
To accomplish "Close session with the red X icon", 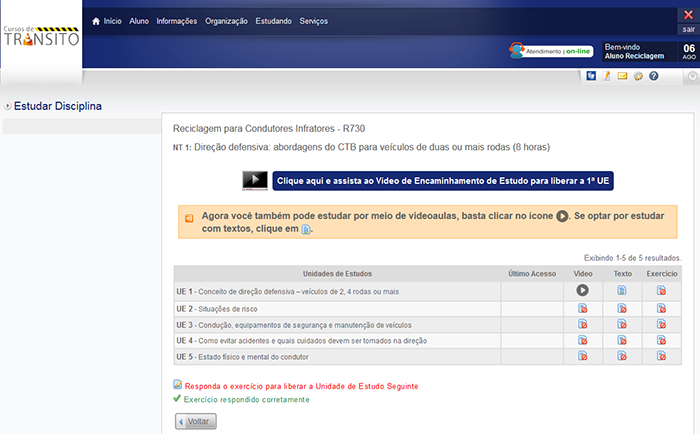I will 688,15.
